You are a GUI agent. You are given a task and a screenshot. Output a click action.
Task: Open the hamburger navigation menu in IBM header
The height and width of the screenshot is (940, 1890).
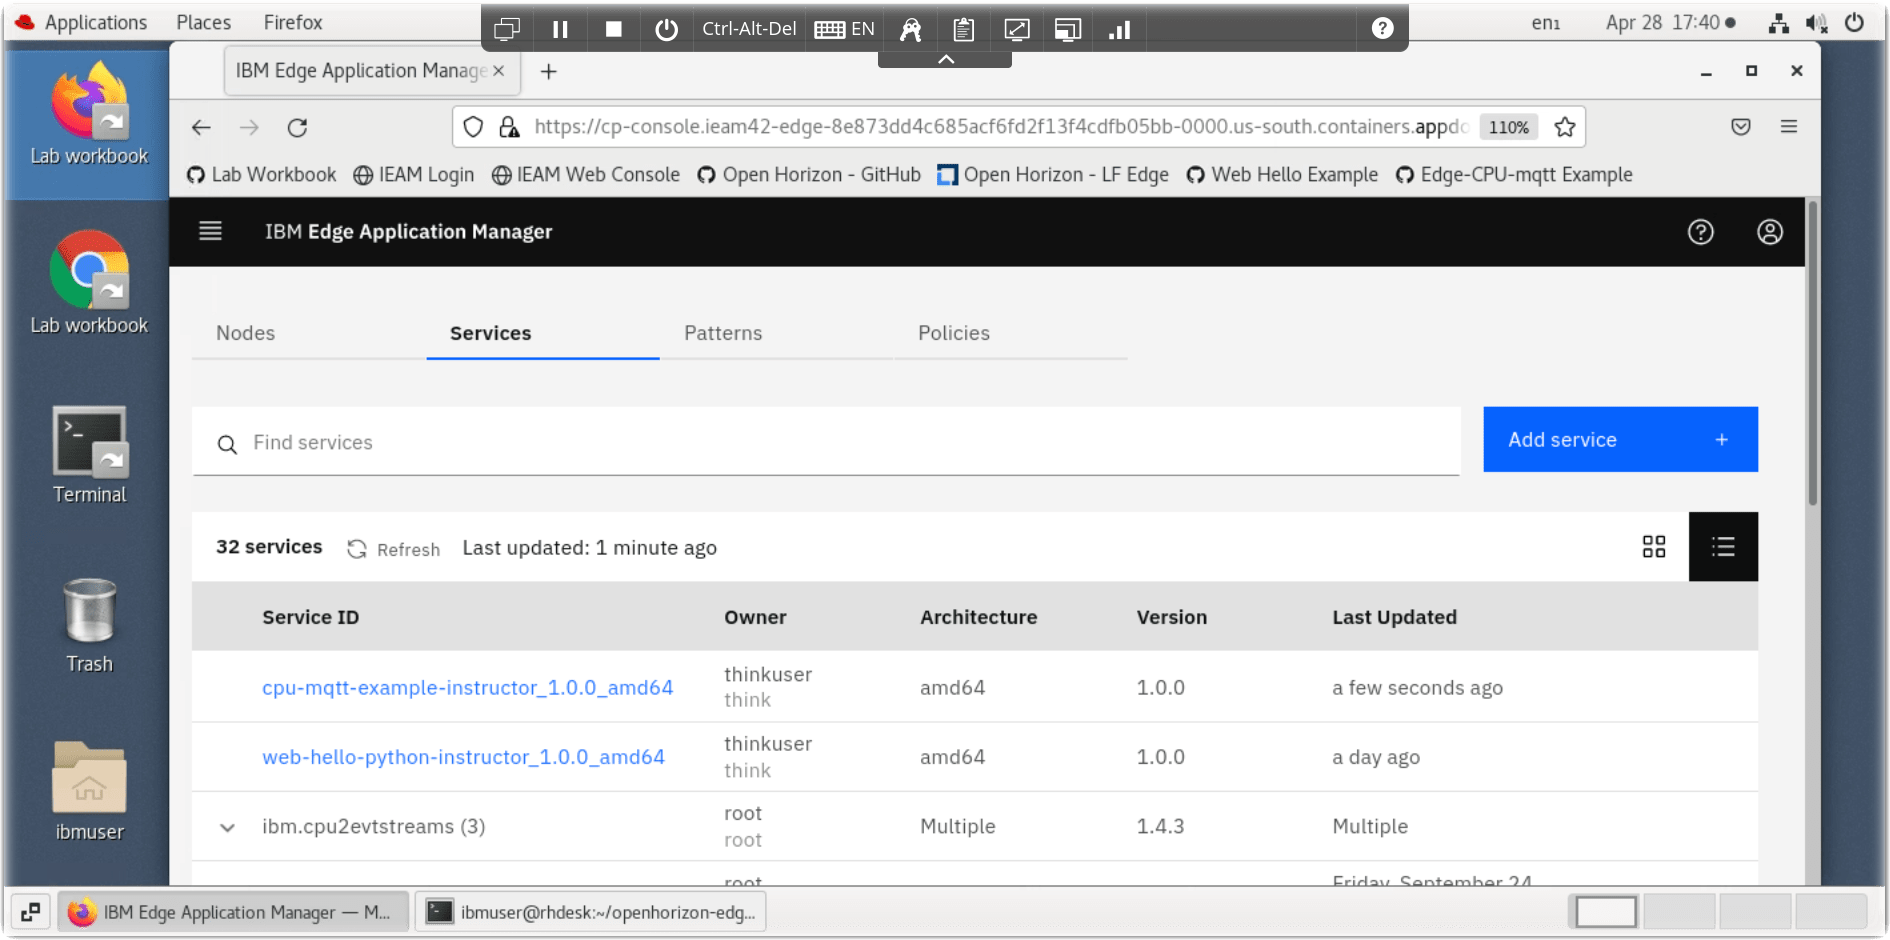click(210, 231)
